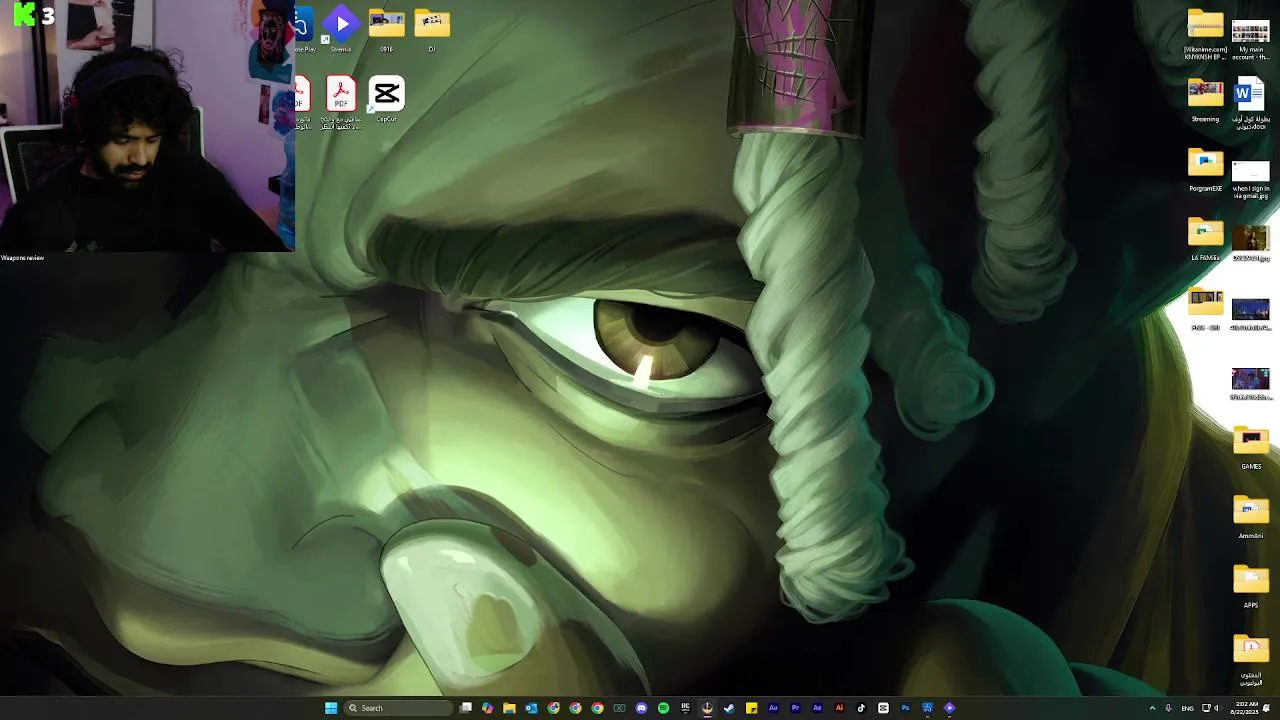Click the taskbar Search box
Screen dimensions: 1280x720
[x=398, y=708]
